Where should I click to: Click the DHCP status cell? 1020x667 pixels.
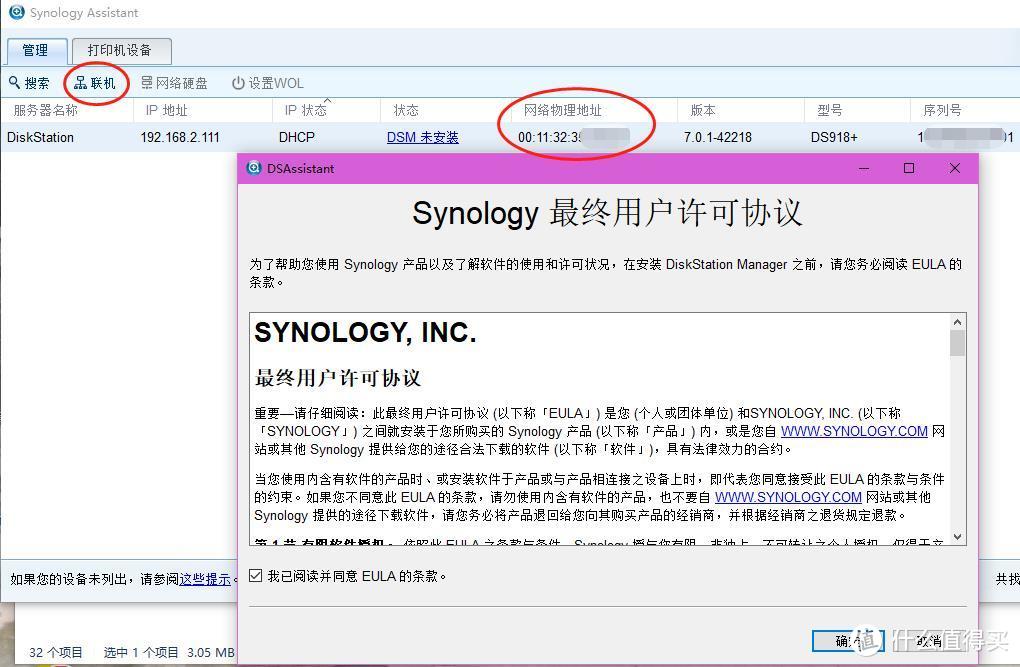point(297,137)
